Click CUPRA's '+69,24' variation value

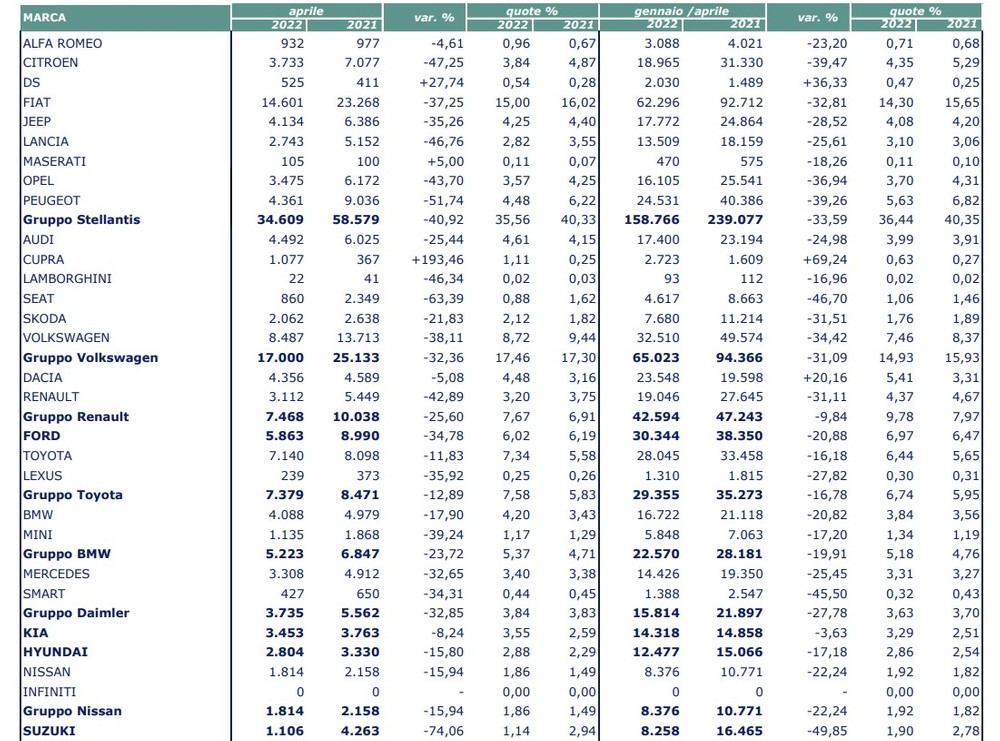[825, 260]
